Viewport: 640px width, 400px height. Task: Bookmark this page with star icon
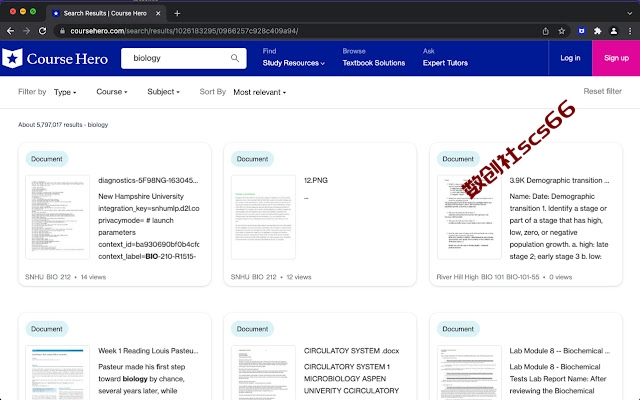pos(562,31)
